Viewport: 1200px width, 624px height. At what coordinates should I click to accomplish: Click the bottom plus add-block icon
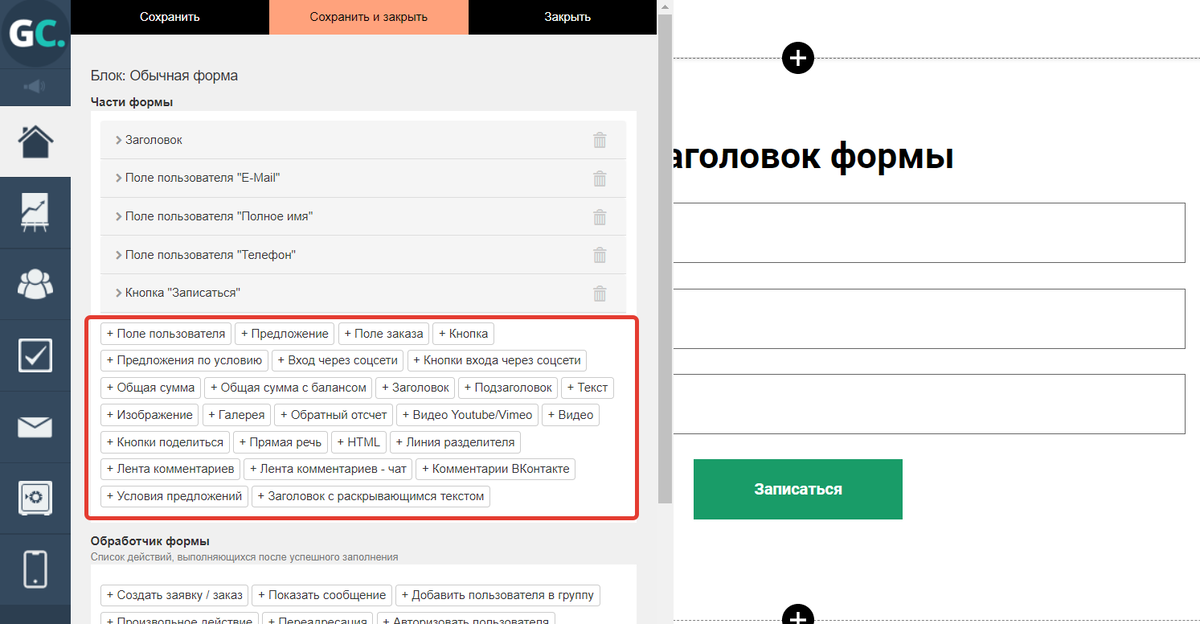797,616
